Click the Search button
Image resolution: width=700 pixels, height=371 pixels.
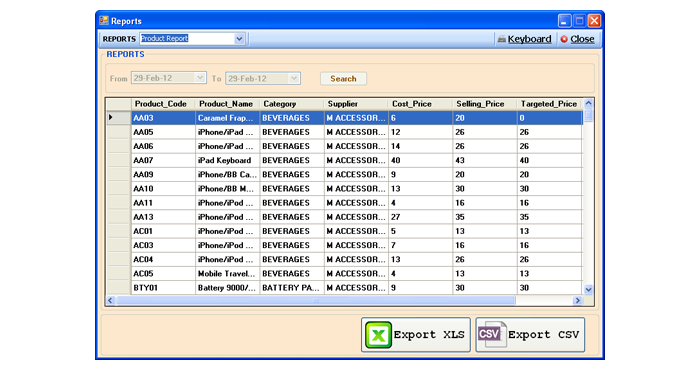pyautogui.click(x=343, y=79)
